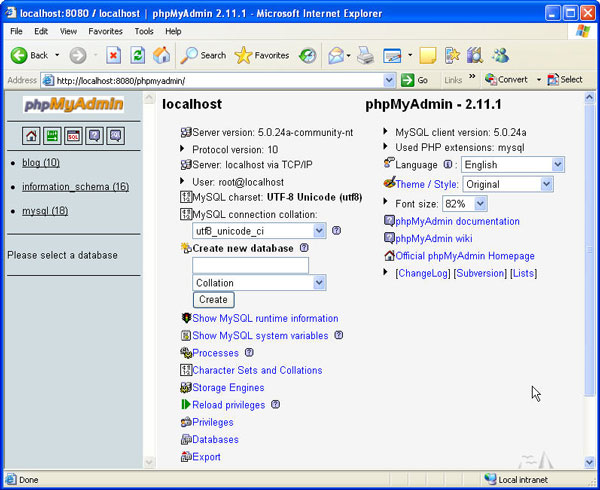Click help icon next to Create new database

[x=304, y=247]
